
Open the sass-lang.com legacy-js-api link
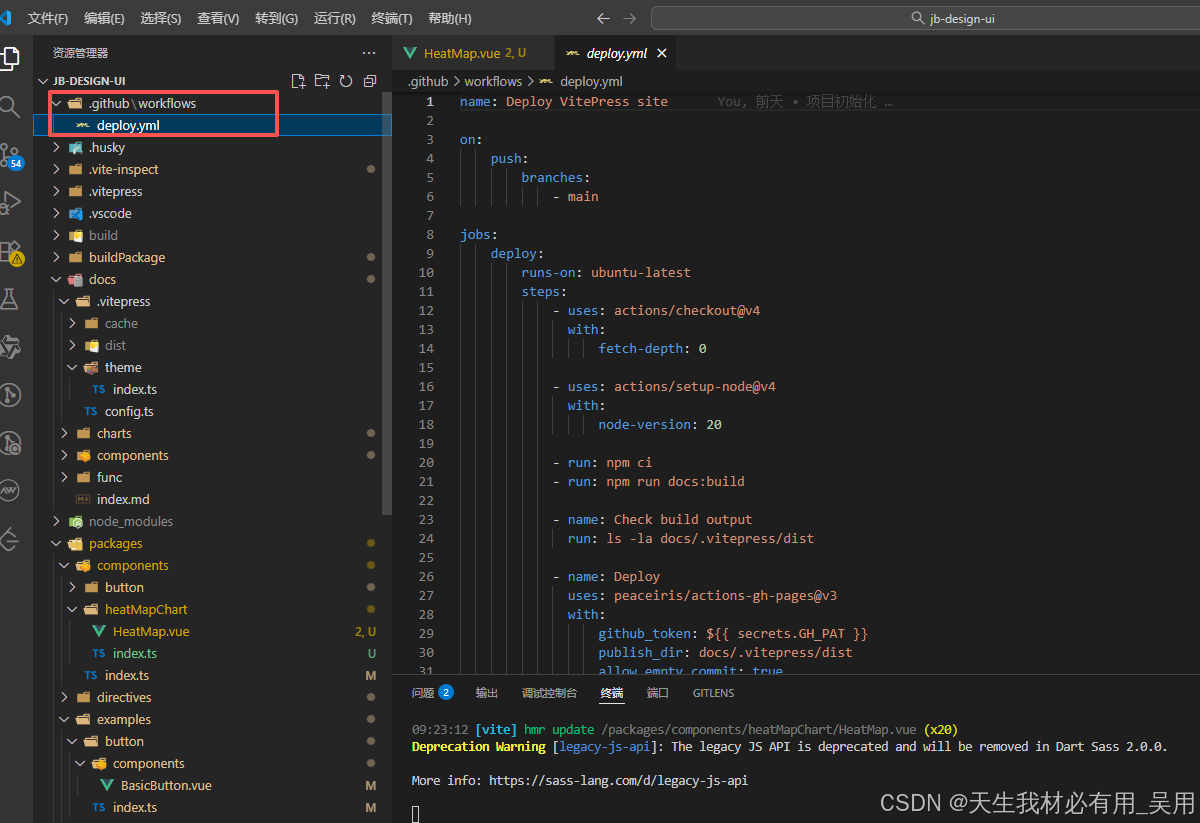click(618, 780)
